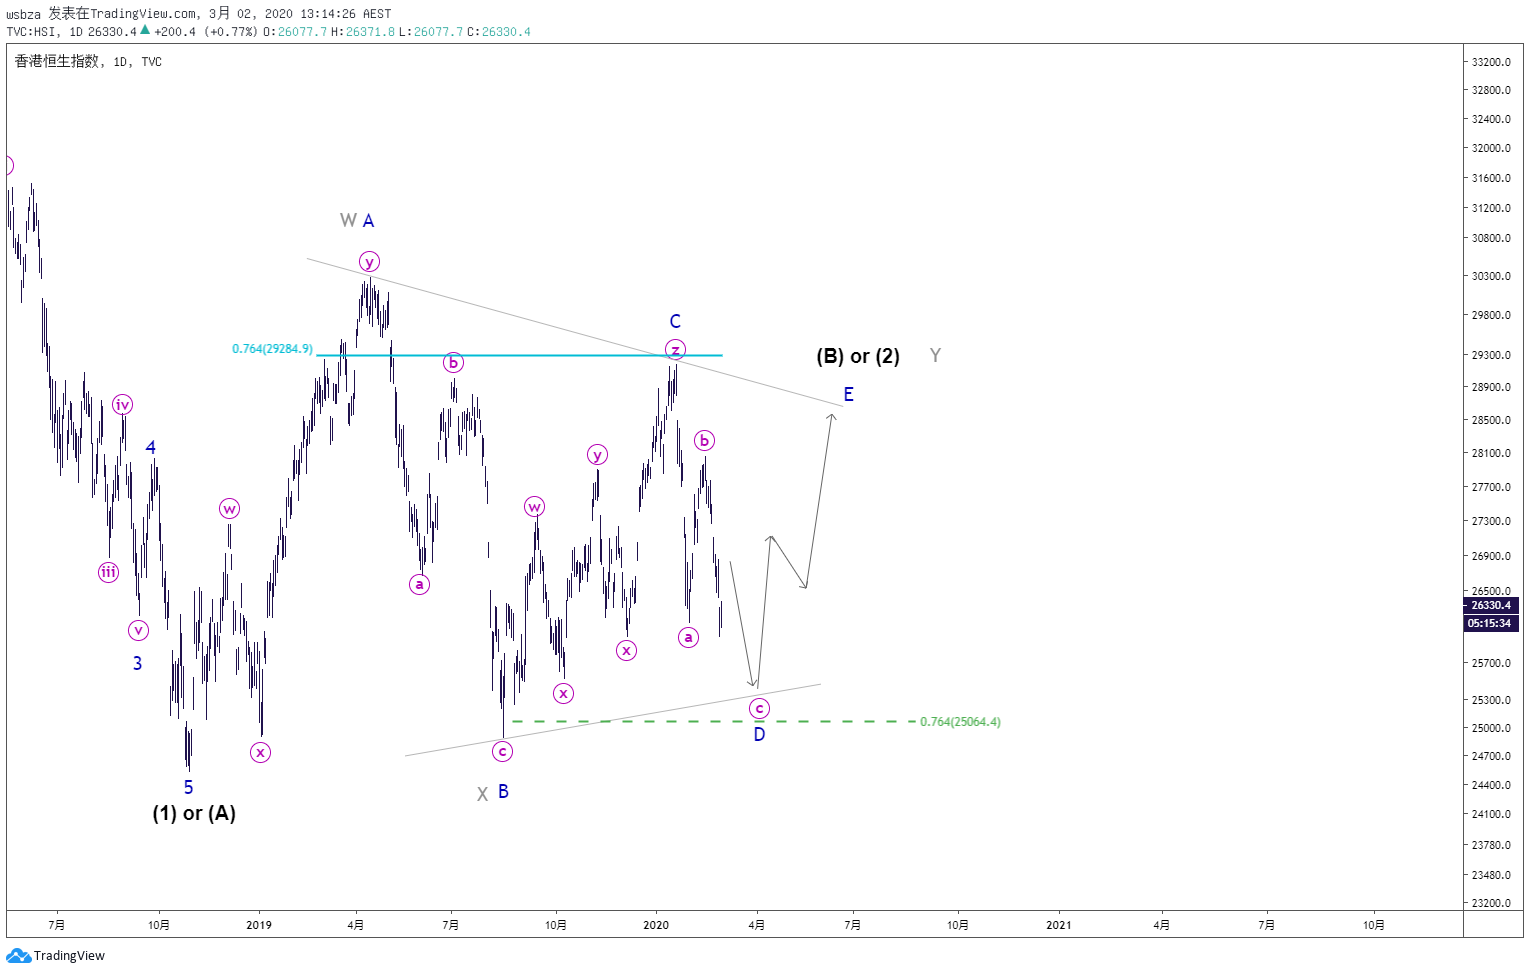This screenshot has height=974, width=1530.
Task: Click the current price tag 26330.4
Action: point(1491,605)
